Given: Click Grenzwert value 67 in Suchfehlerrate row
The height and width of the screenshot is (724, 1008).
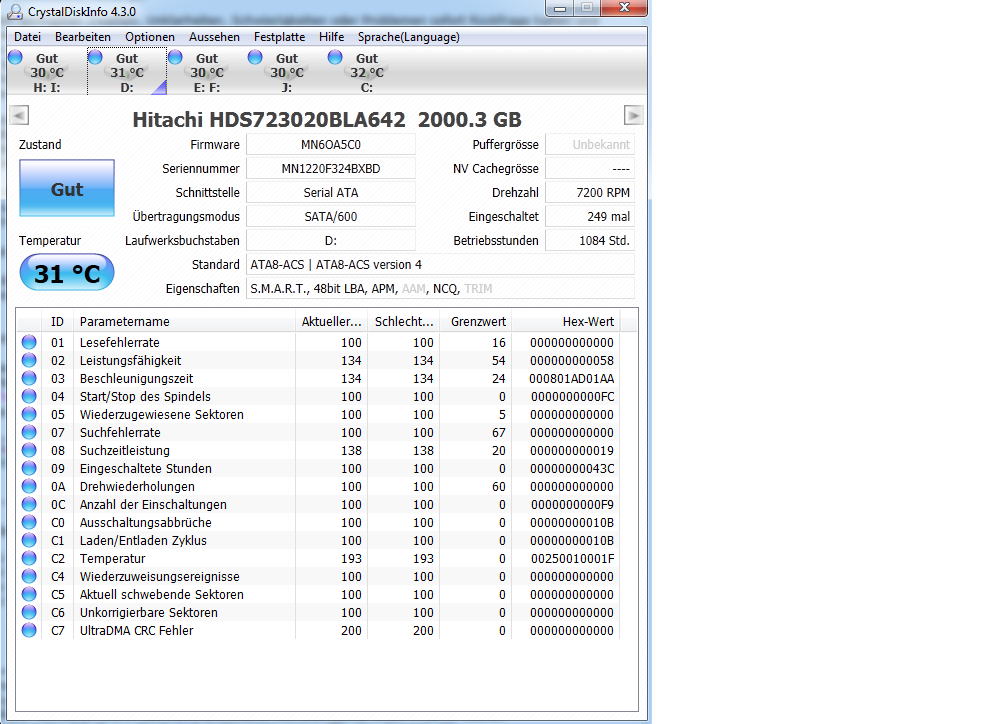Looking at the screenshot, I should pyautogui.click(x=499, y=433).
